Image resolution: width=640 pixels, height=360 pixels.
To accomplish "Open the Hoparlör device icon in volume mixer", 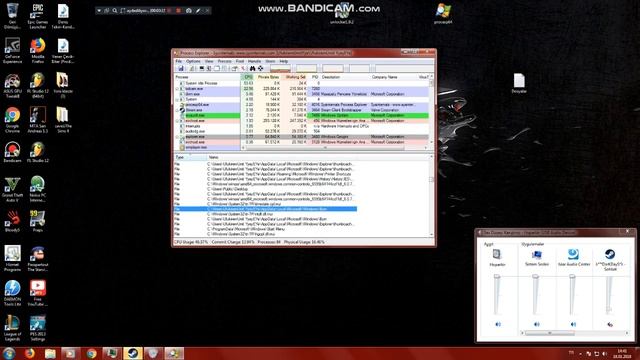I will point(497,254).
